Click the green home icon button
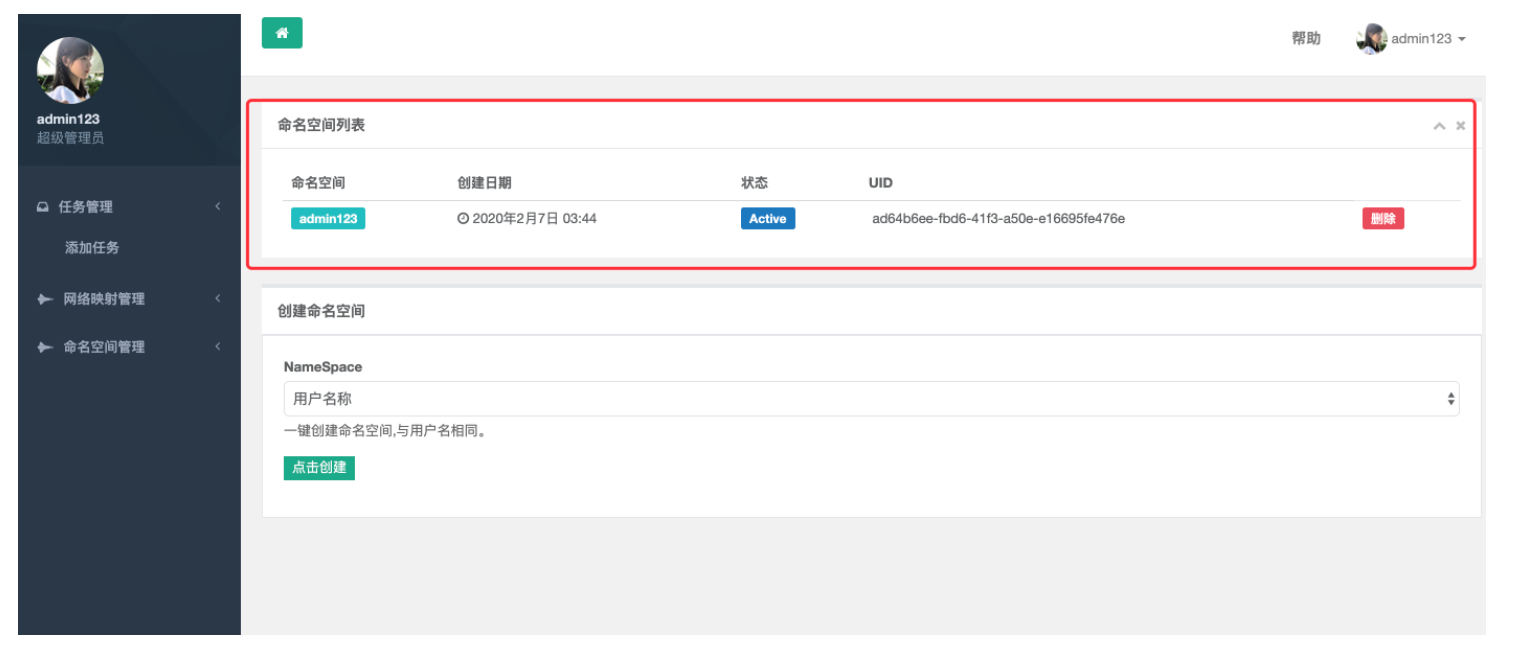Screen dimensions: 1522x672 click(282, 33)
